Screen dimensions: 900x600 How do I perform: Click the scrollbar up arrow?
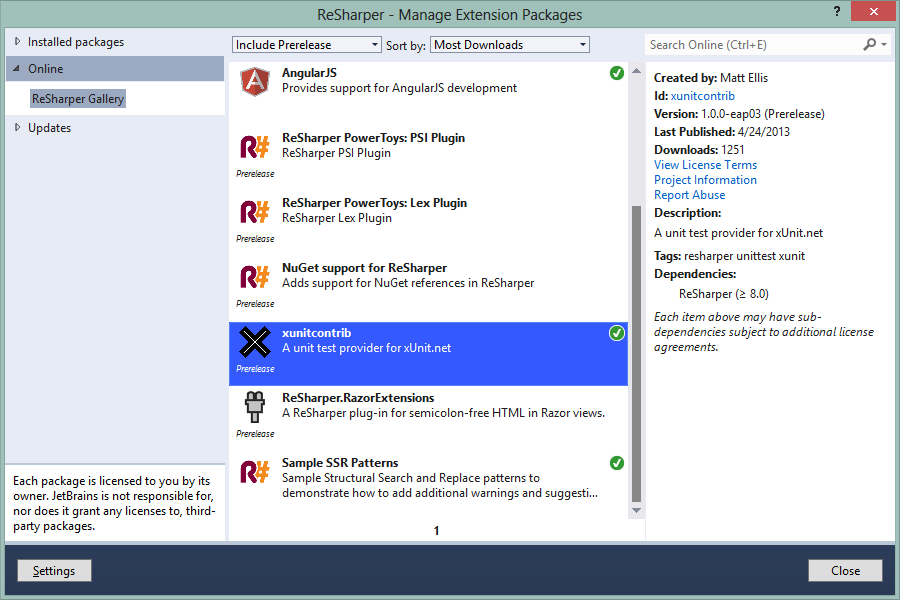point(637,71)
